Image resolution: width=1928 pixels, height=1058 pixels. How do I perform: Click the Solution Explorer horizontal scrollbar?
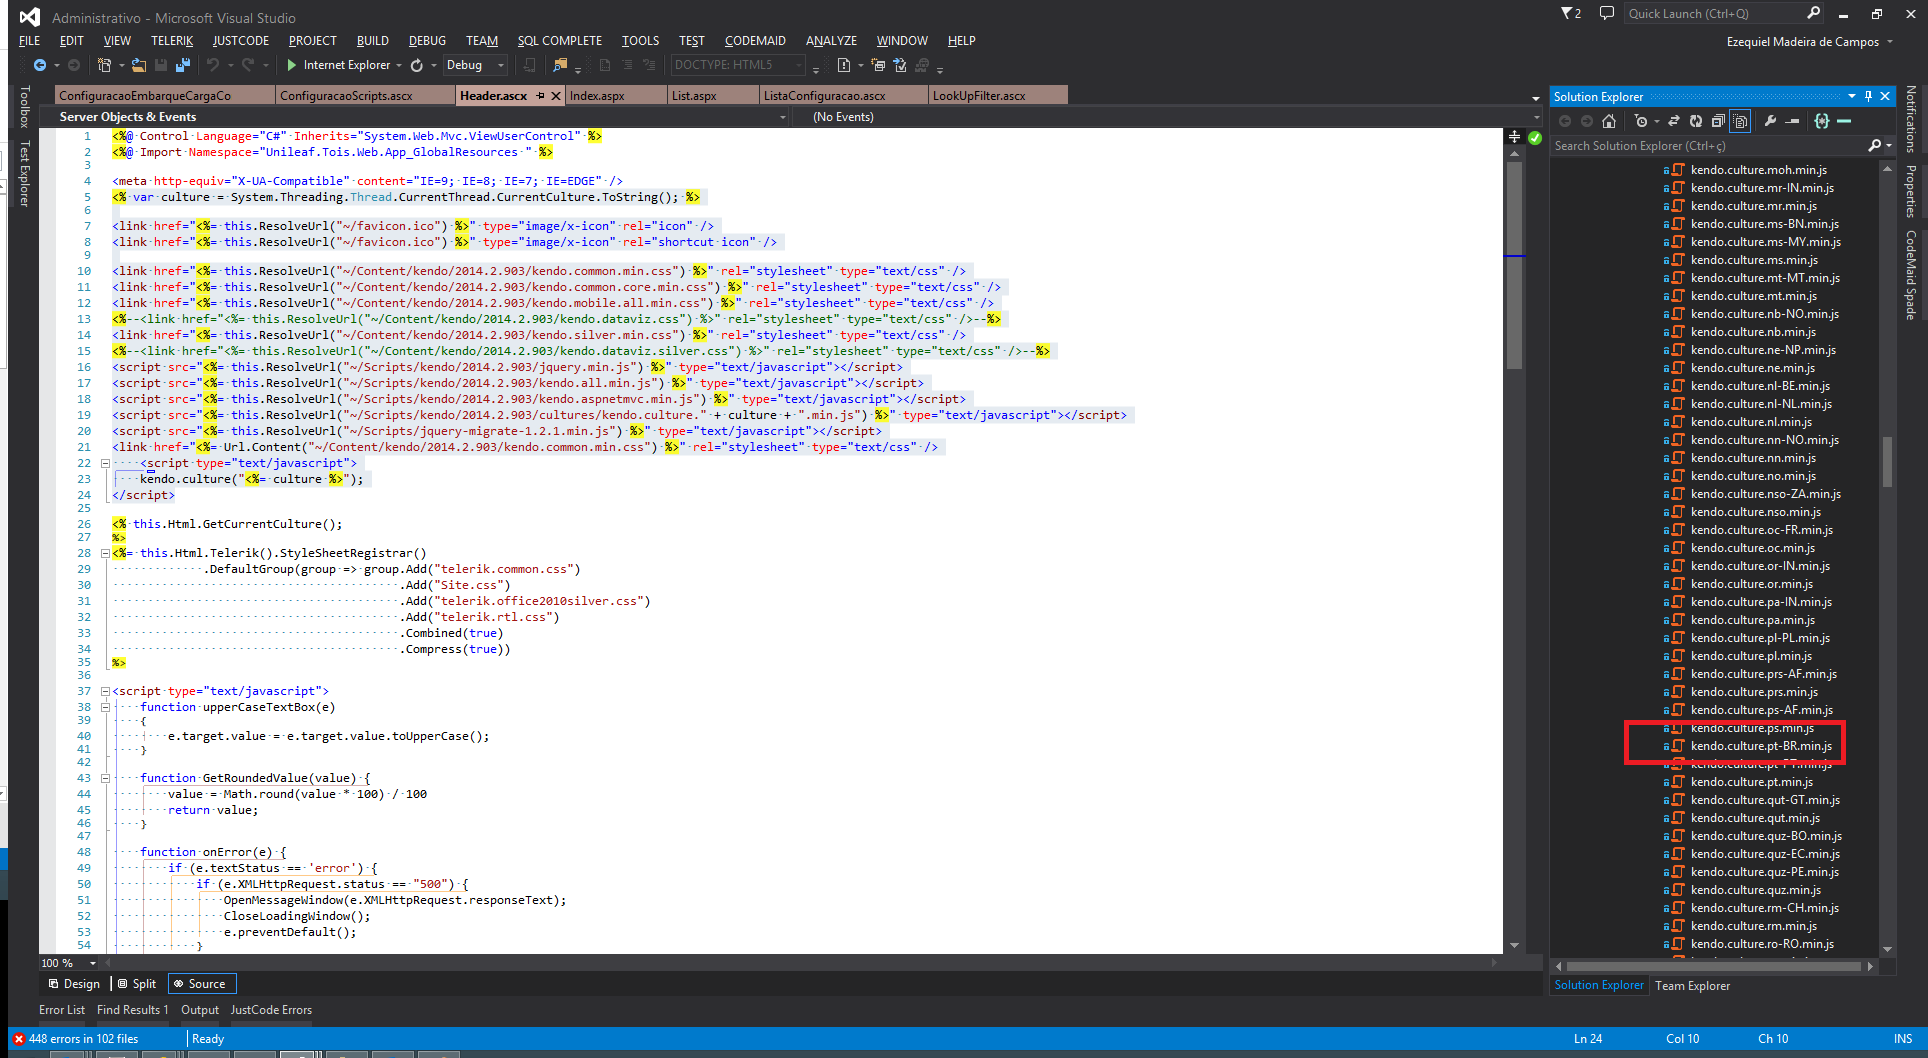tap(1716, 966)
